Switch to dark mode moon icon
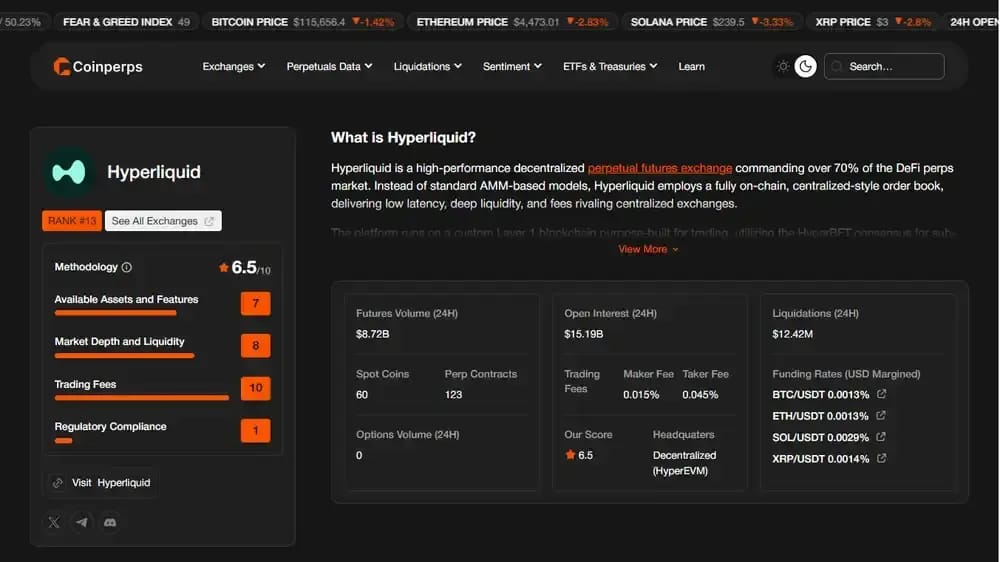The image size is (1000, 562). [x=805, y=66]
